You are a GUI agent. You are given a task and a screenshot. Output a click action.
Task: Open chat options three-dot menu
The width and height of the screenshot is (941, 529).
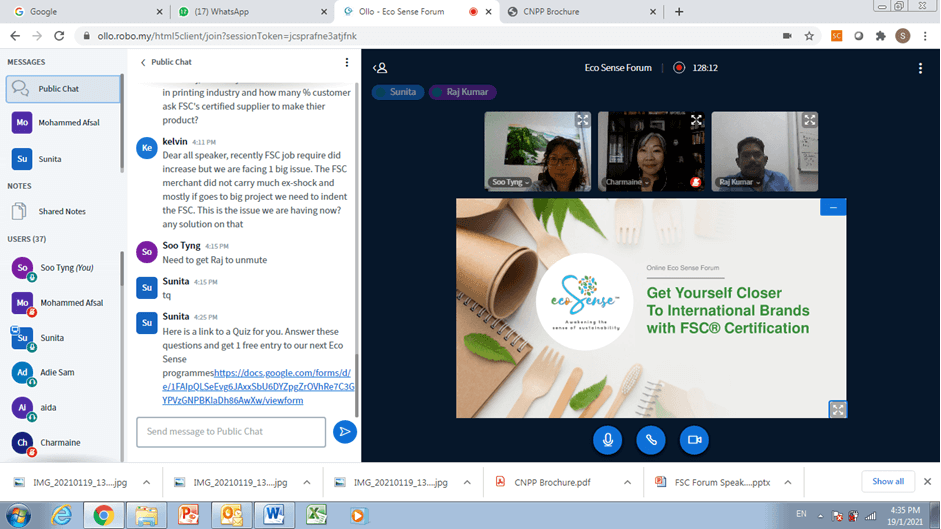[347, 62]
